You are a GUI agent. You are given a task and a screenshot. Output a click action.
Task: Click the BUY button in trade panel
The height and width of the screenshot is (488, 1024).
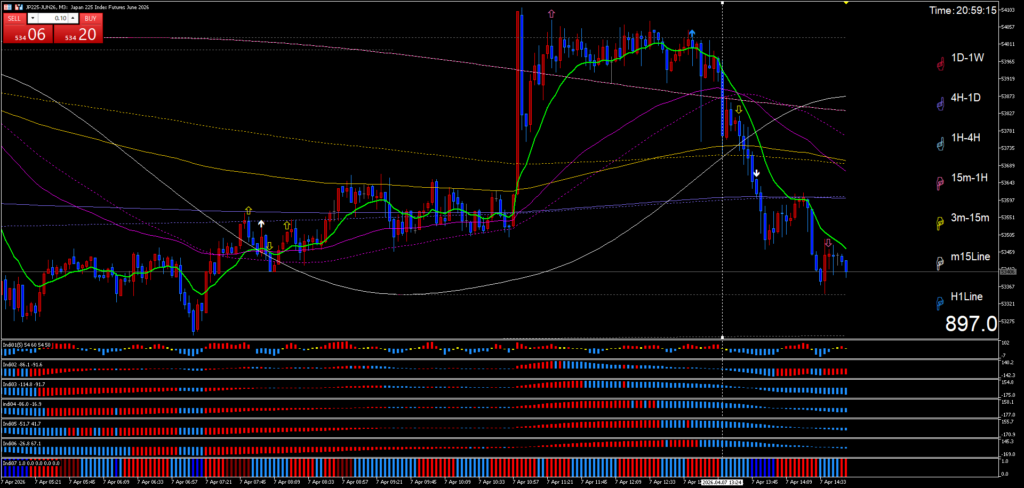(x=90, y=18)
